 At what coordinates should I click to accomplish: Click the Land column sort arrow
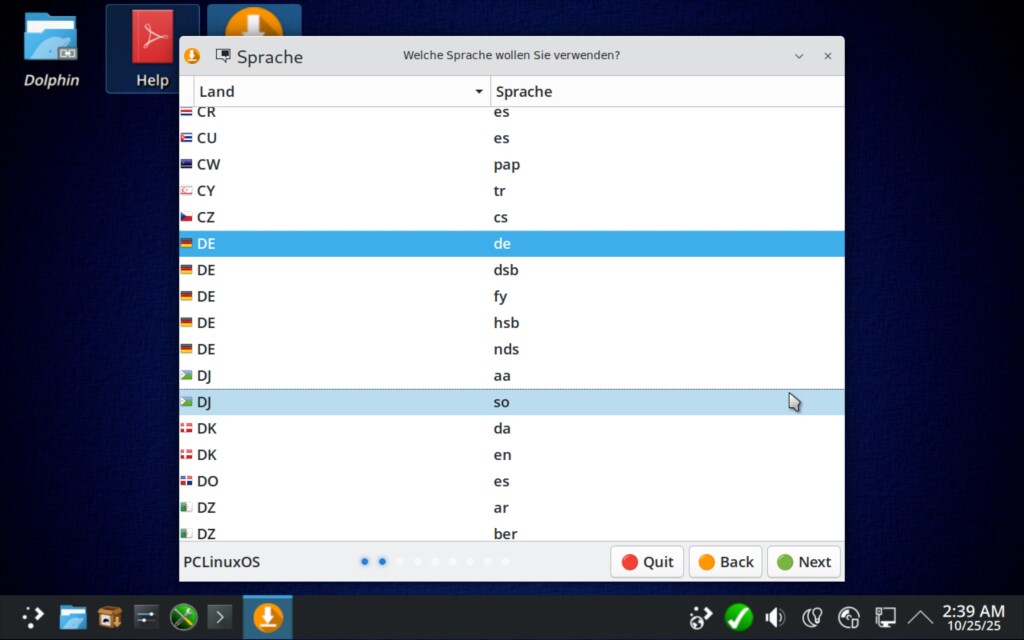pyautogui.click(x=478, y=92)
